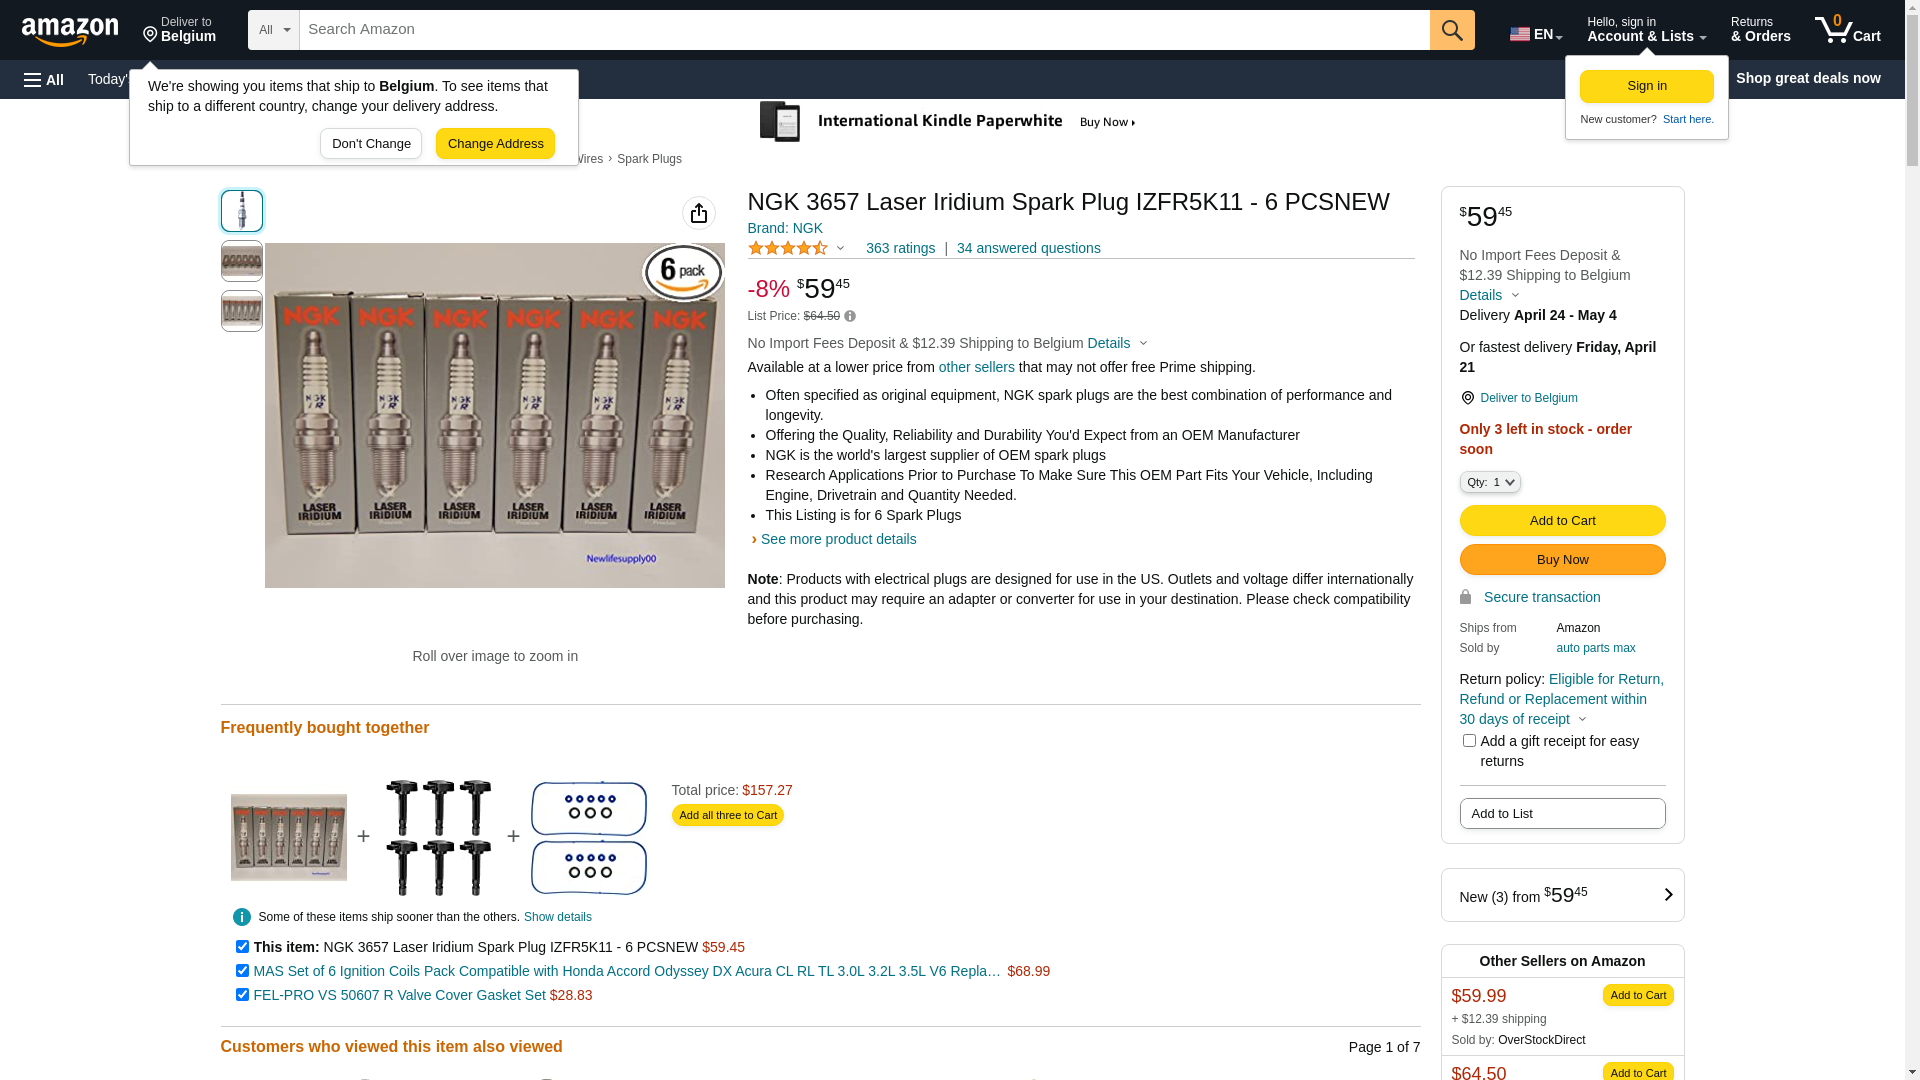1920x1080 pixels.
Task: Uncheck the MAS ignition coils item checkbox
Action: tap(242, 971)
